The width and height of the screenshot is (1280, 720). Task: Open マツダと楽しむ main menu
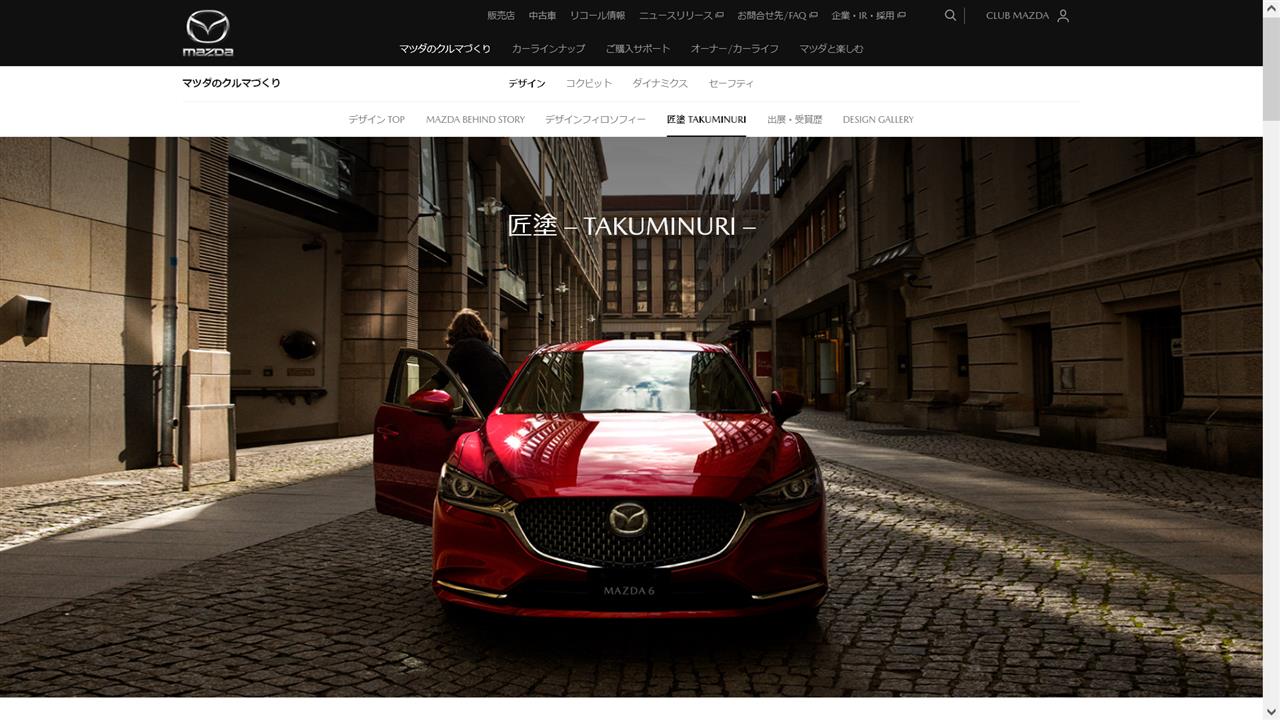[831, 48]
